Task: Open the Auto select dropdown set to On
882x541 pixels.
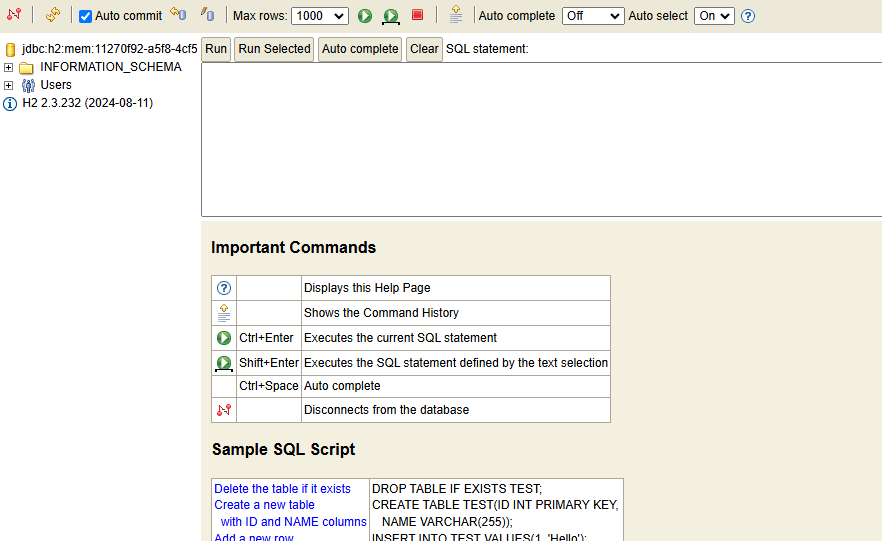Action: tap(714, 16)
